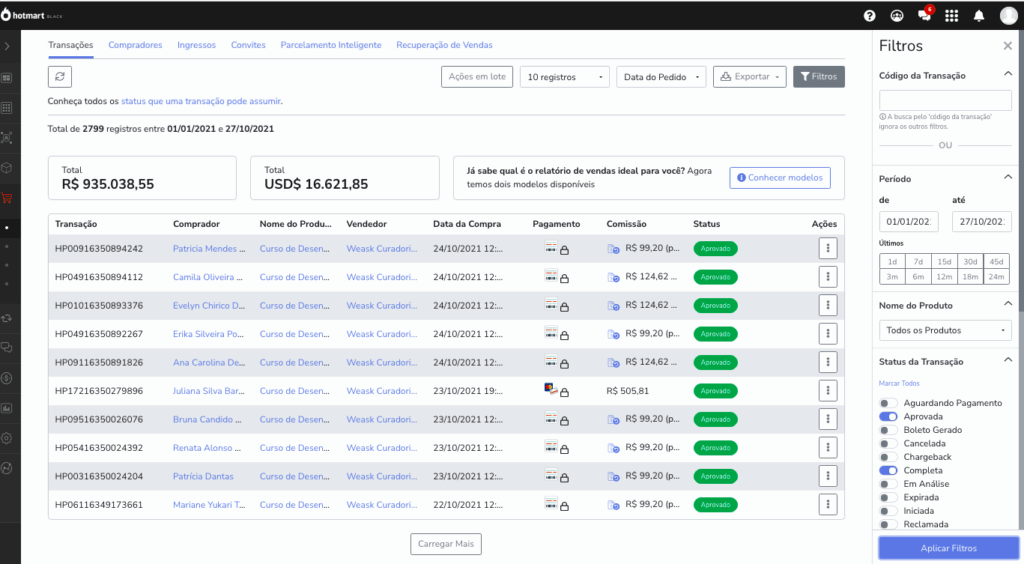Switch to the Compradores tab
The image size is (1024, 564).
coord(135,45)
